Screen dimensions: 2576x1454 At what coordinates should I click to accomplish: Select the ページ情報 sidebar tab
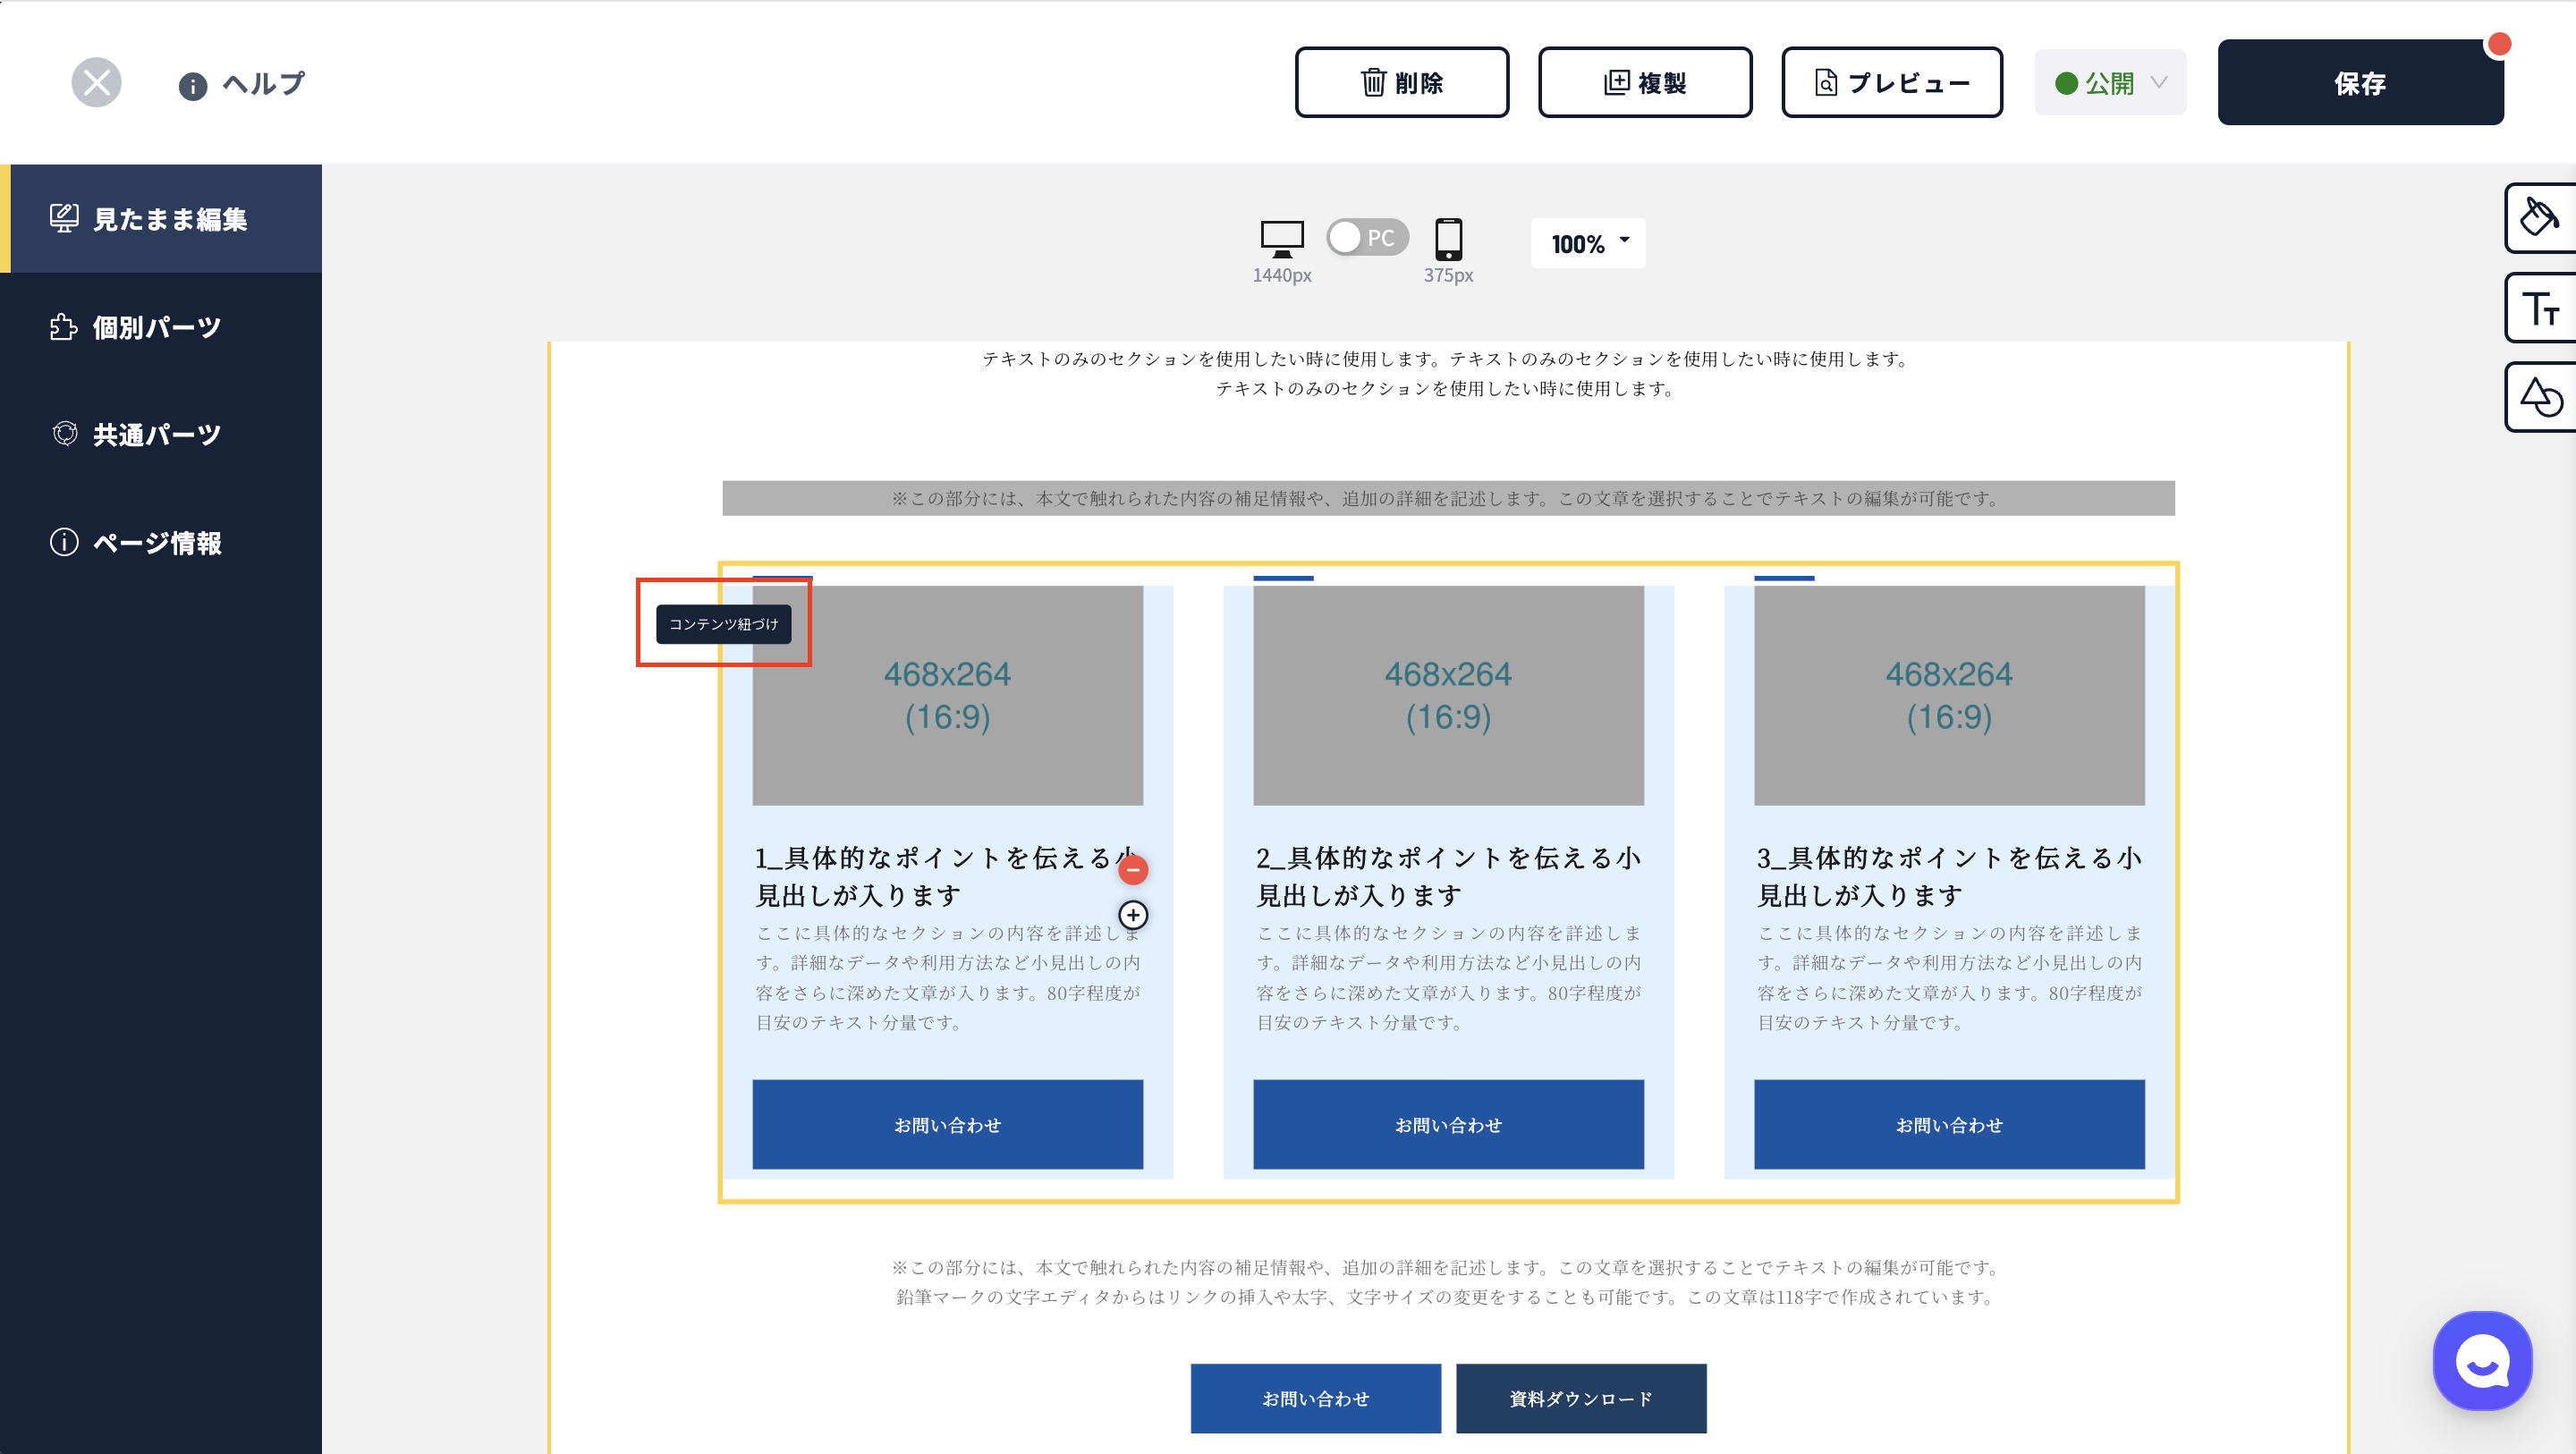coord(161,542)
